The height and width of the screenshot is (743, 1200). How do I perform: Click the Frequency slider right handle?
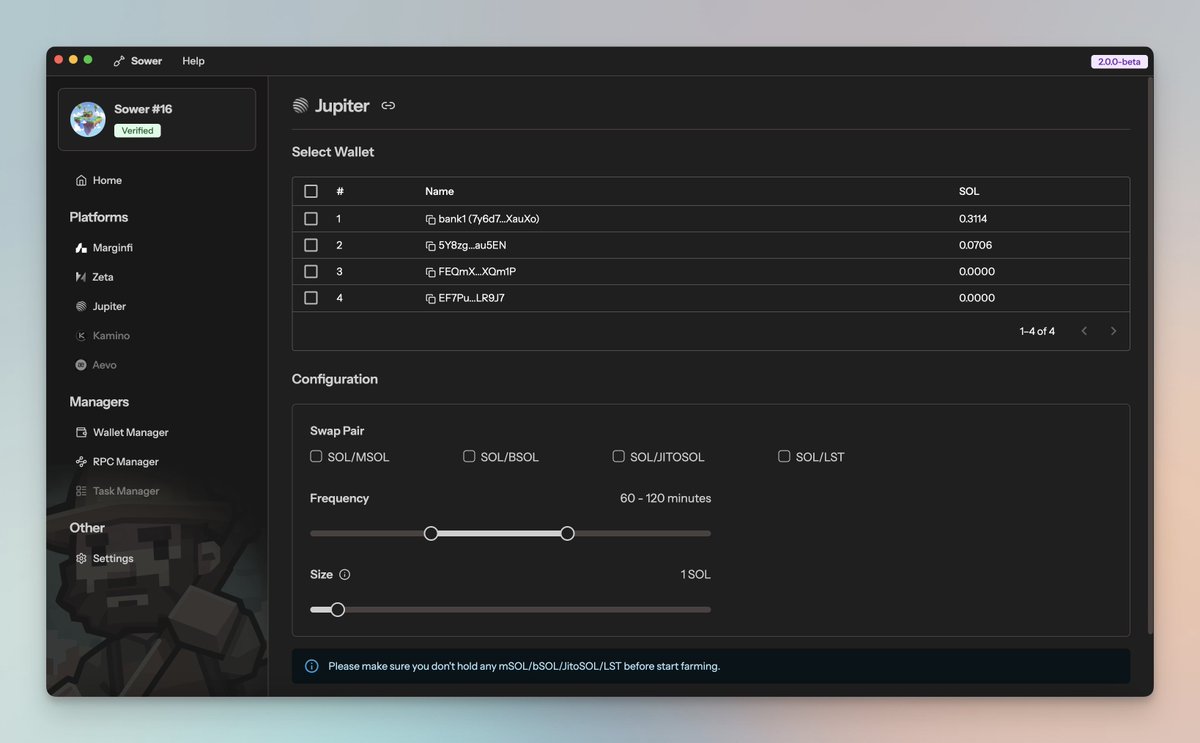click(567, 533)
